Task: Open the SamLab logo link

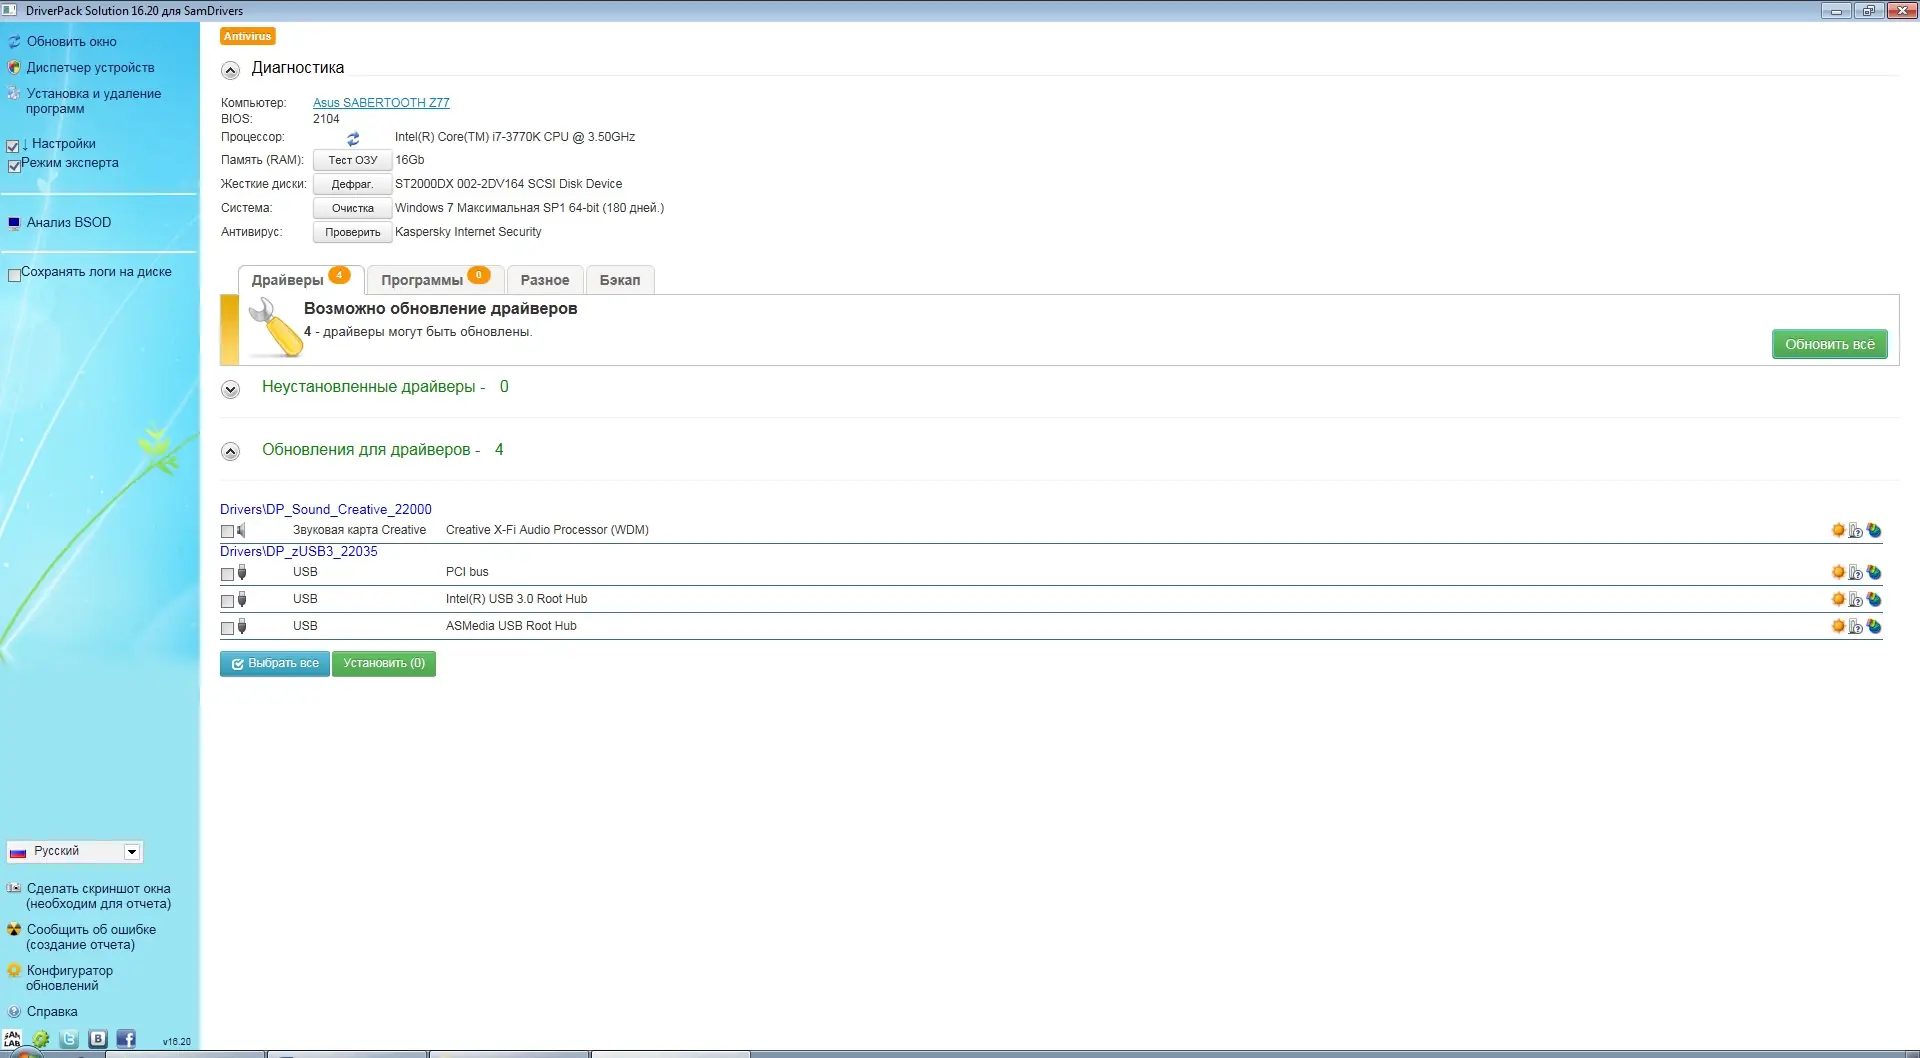Action: (x=12, y=1040)
